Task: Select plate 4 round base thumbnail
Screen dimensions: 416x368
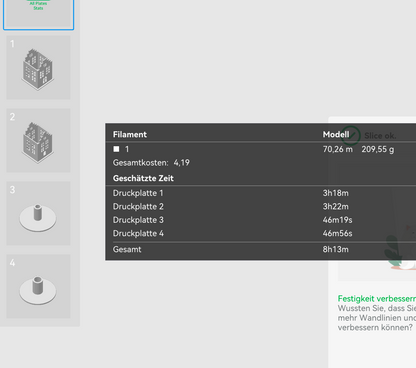Action: (x=38, y=286)
